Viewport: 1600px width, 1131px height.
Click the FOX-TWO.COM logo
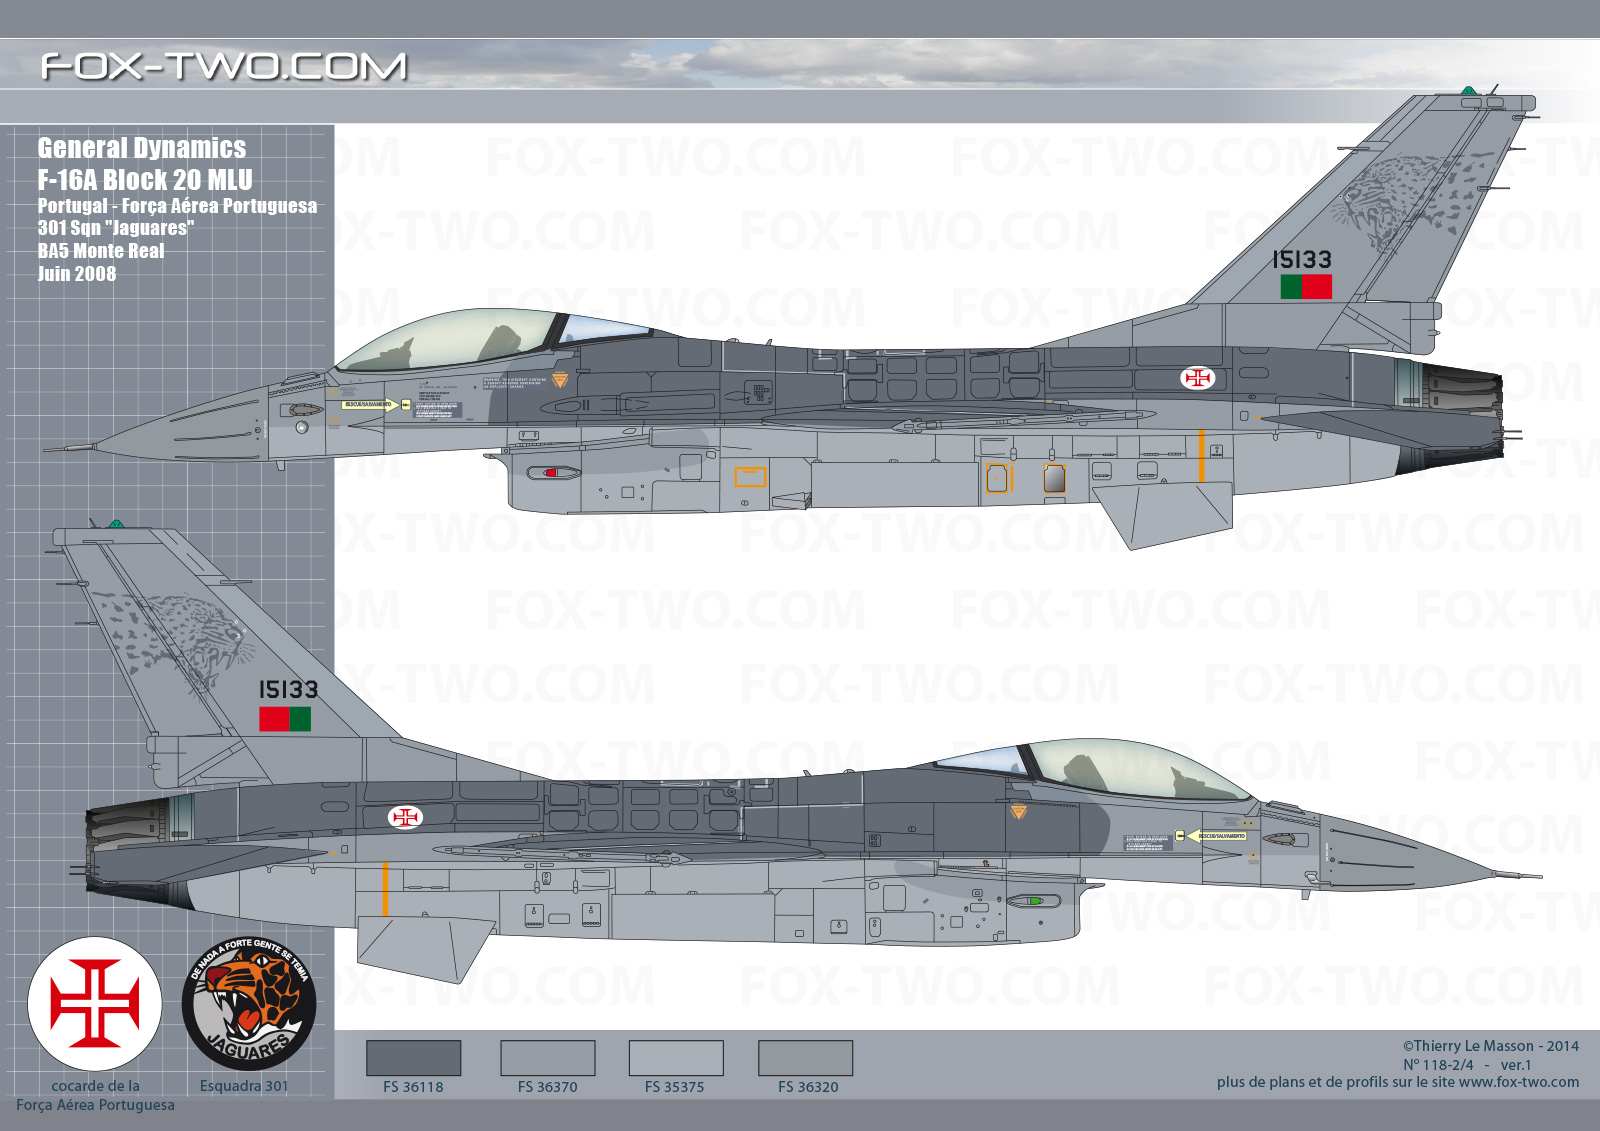pos(224,67)
